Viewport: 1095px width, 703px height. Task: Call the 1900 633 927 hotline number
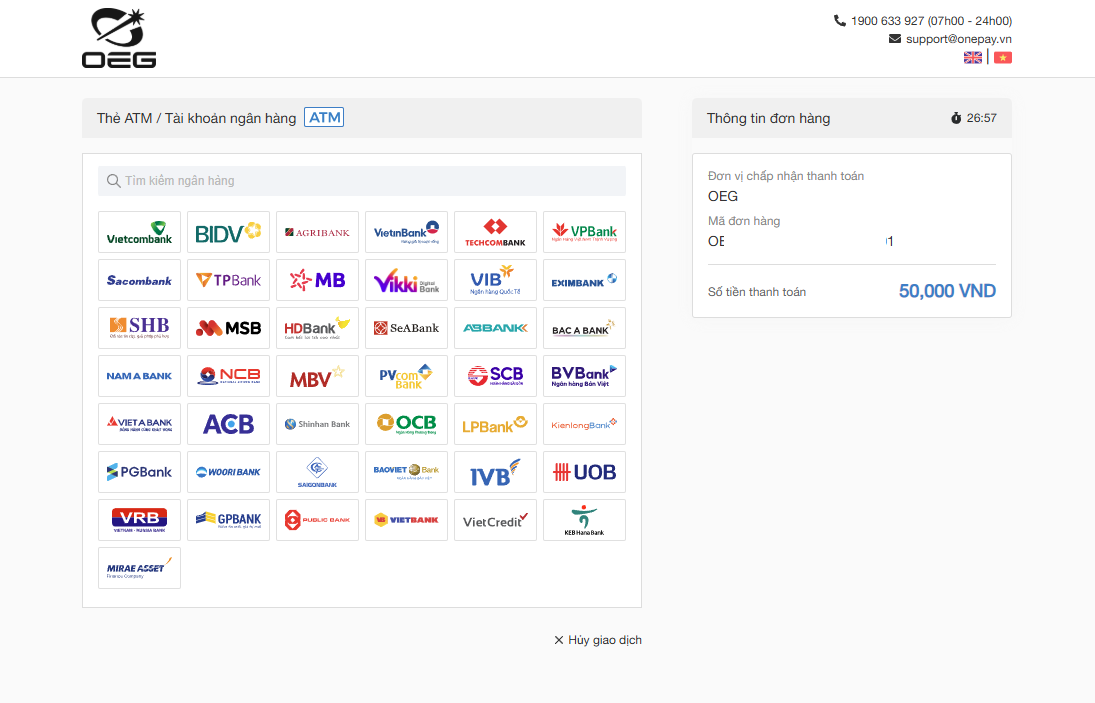coord(887,21)
